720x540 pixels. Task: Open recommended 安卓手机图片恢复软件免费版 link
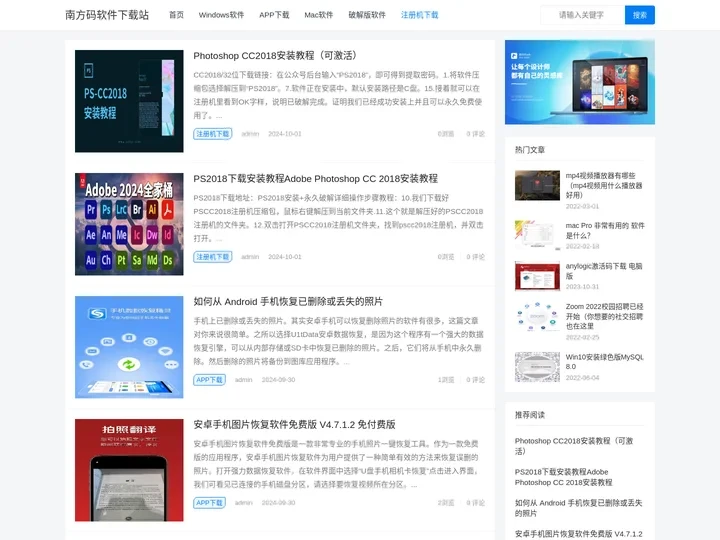pyautogui.click(x=579, y=534)
